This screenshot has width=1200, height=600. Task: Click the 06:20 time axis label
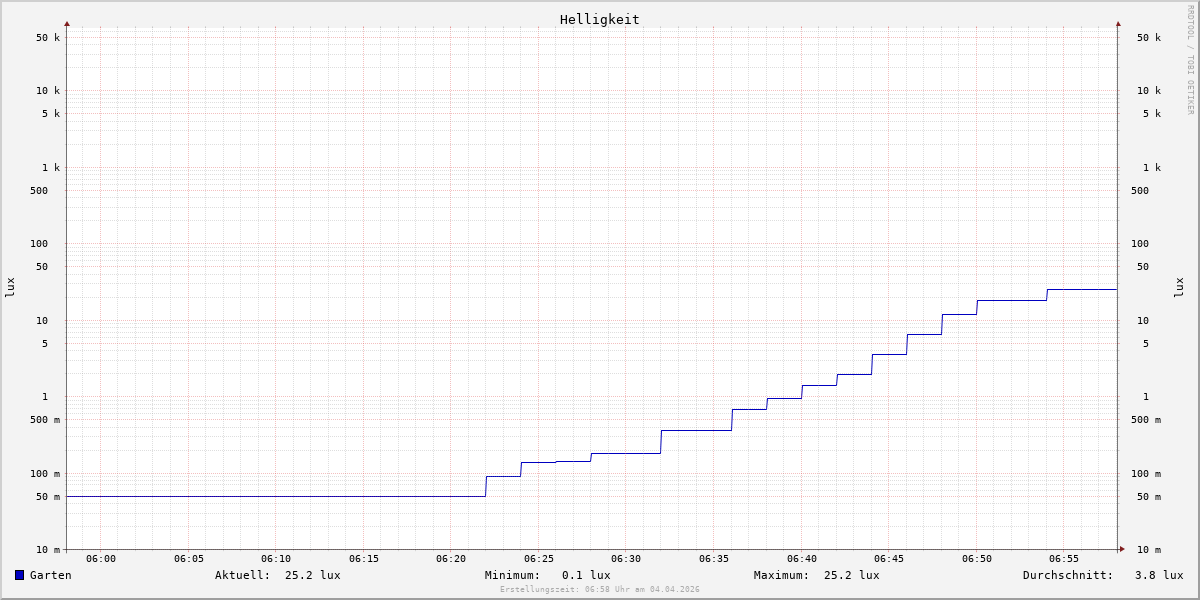click(451, 559)
